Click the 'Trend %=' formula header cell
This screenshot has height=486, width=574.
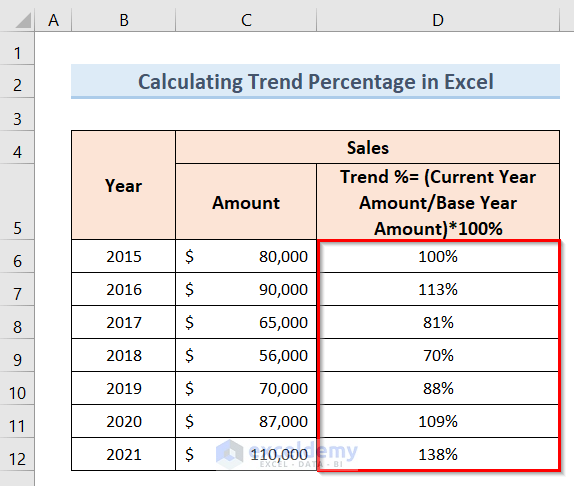coord(438,202)
